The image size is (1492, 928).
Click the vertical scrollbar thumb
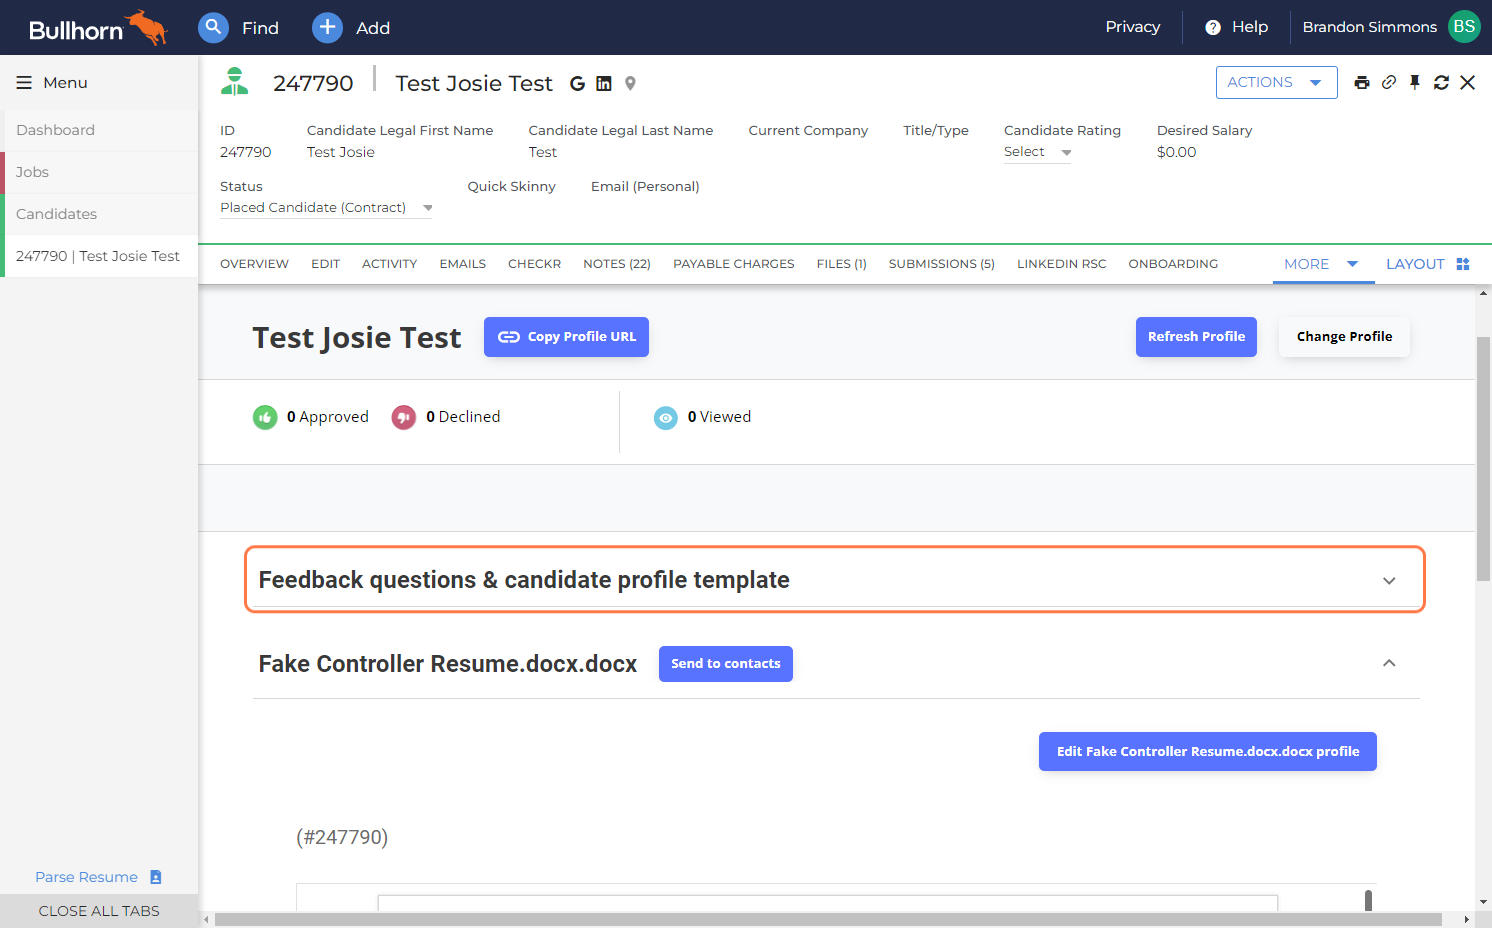[x=1484, y=459]
